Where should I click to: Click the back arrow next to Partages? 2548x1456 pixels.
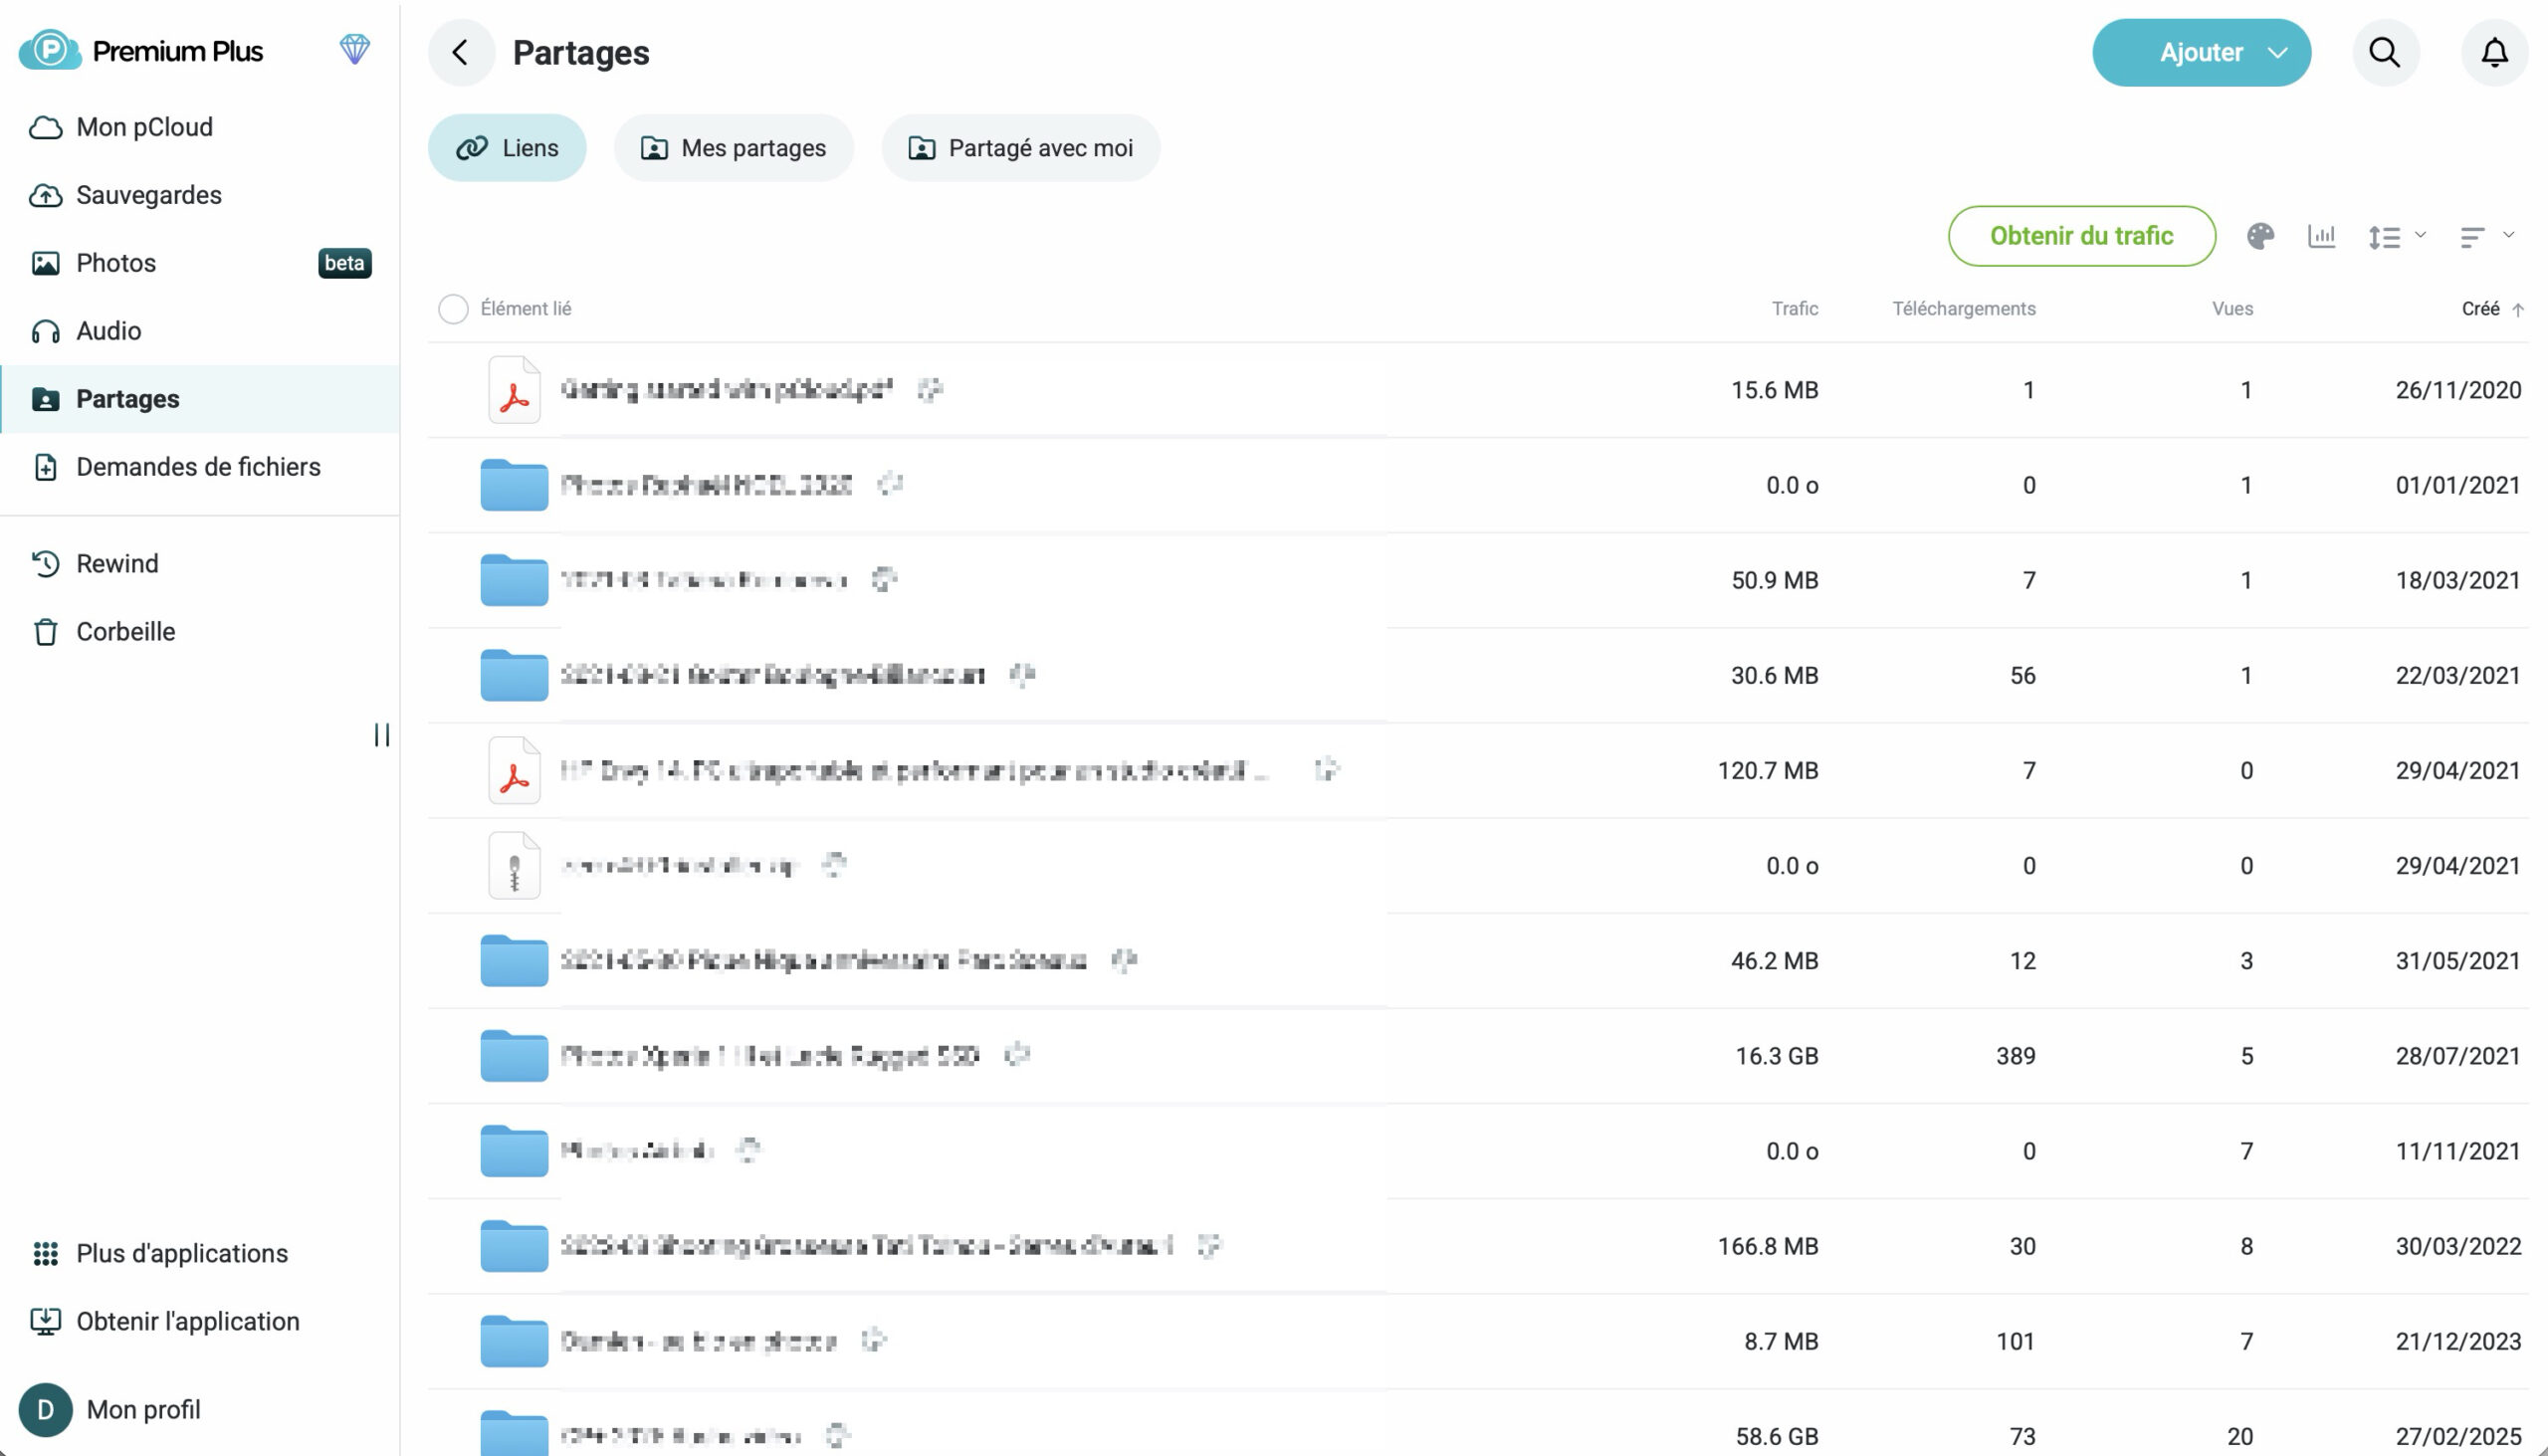[460, 52]
